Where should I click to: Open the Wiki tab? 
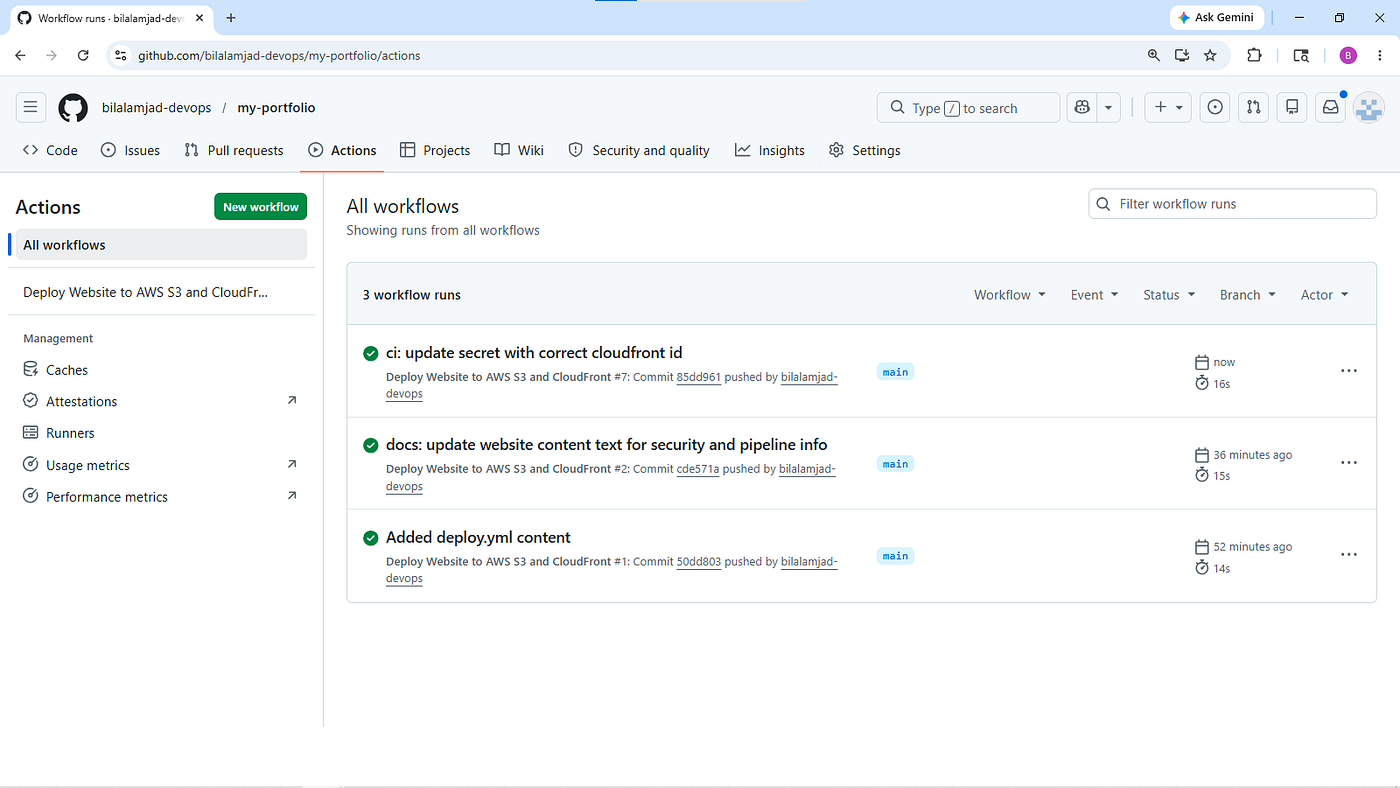(x=519, y=150)
